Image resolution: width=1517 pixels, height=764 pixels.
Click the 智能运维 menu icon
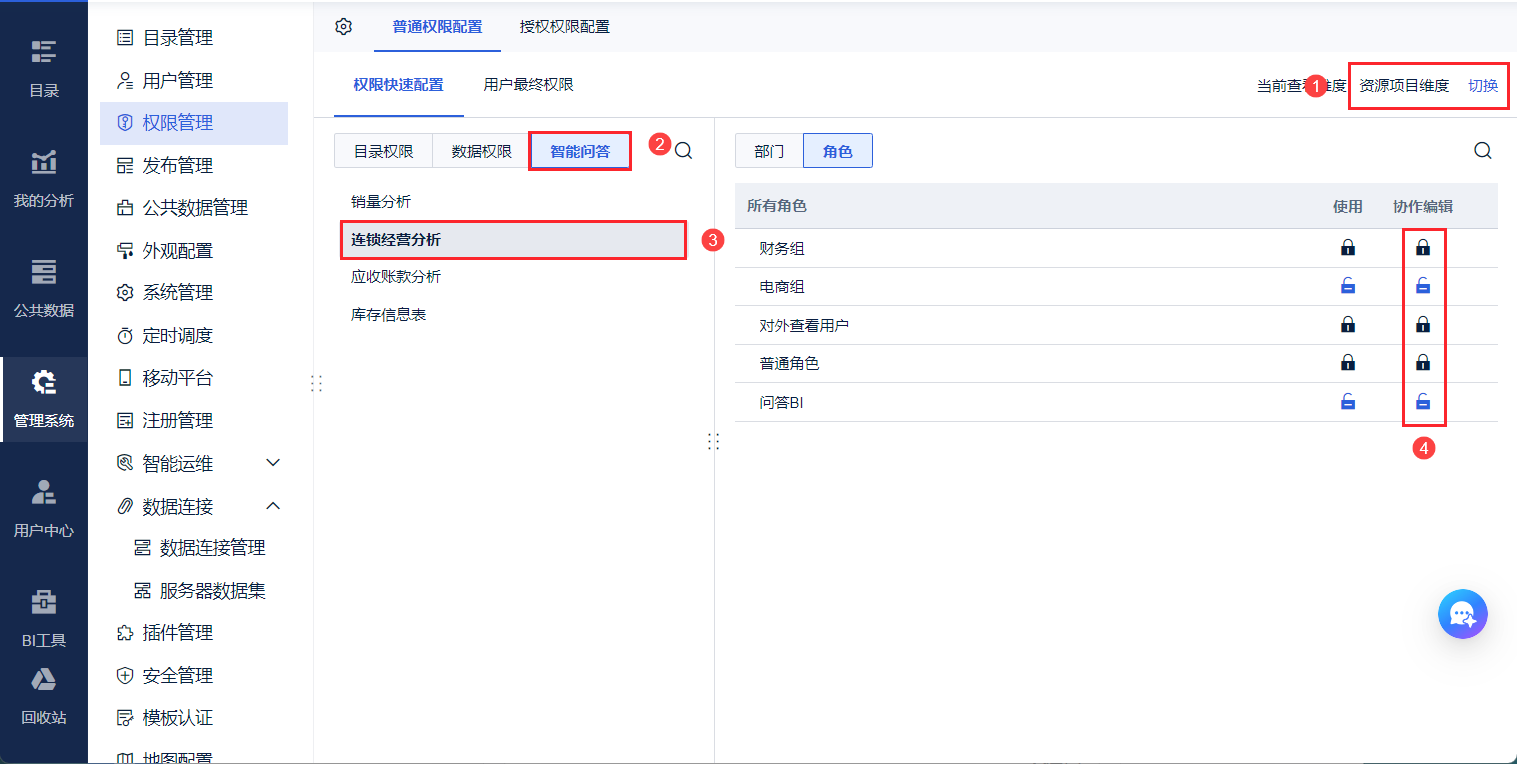pyautogui.click(x=125, y=463)
